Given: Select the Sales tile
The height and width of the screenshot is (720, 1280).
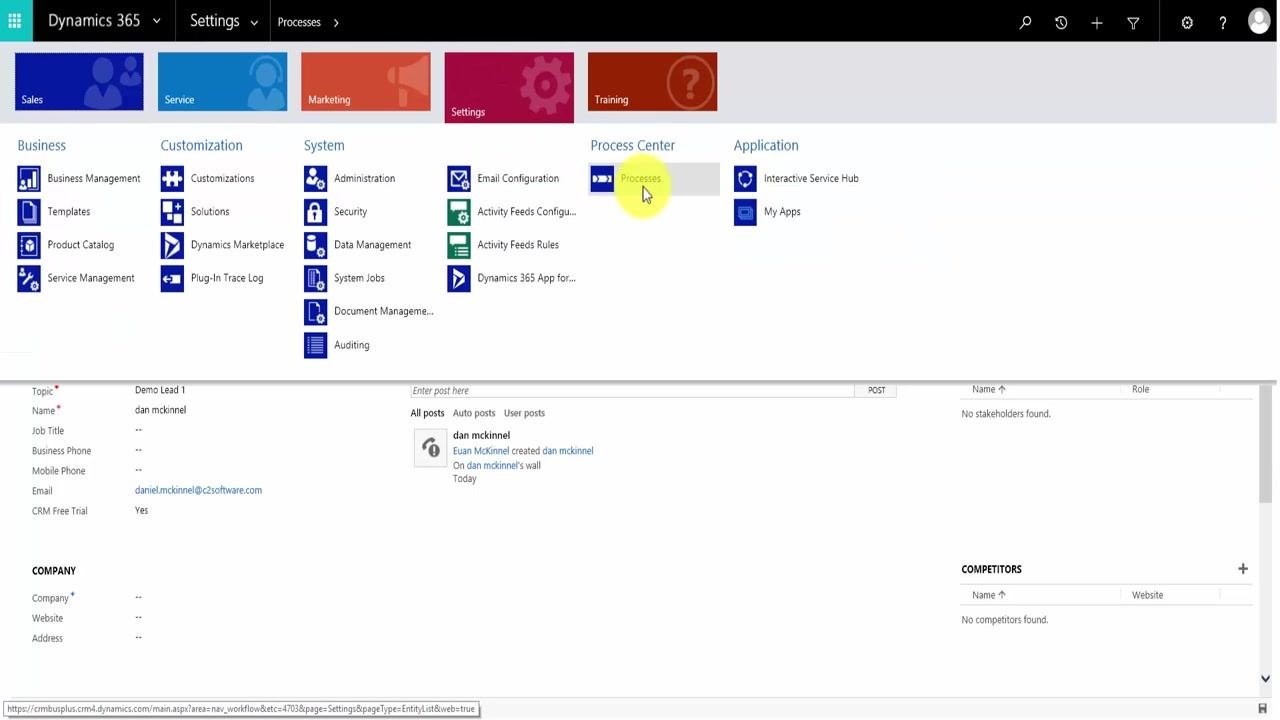Looking at the screenshot, I should point(79,81).
